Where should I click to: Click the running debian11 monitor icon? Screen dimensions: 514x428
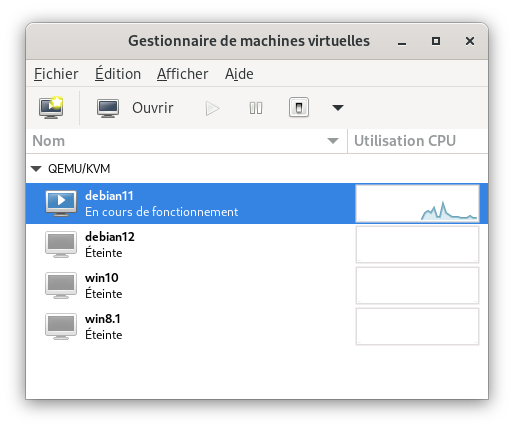61,203
